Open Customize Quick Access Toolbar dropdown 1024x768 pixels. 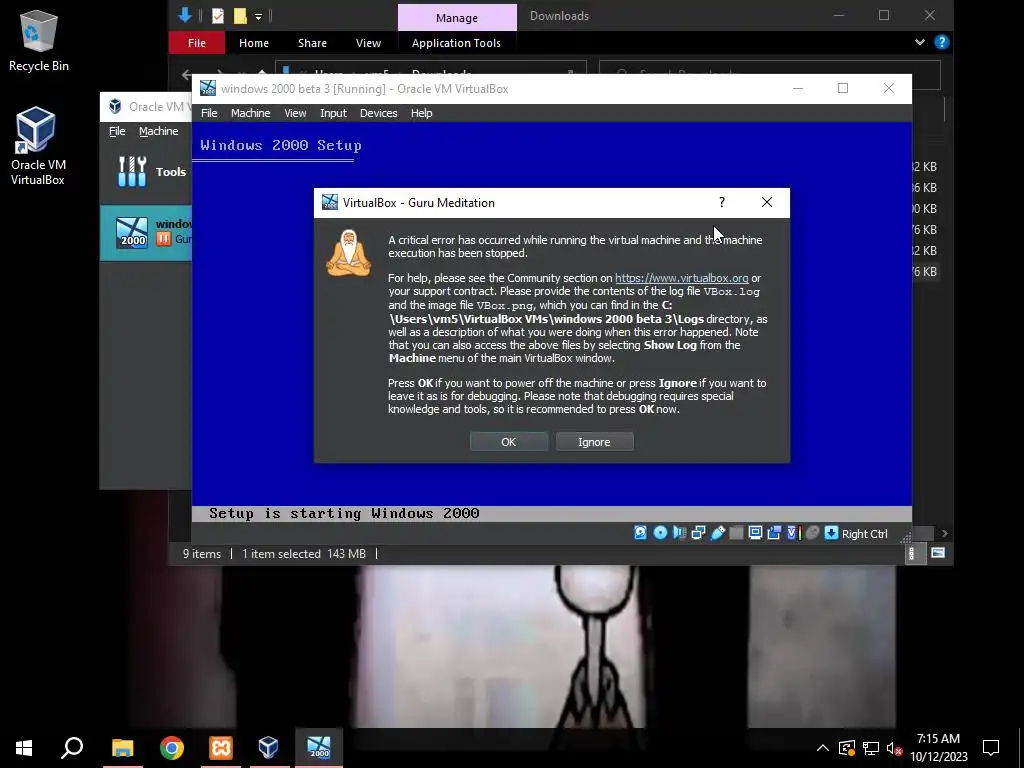pyautogui.click(x=258, y=17)
